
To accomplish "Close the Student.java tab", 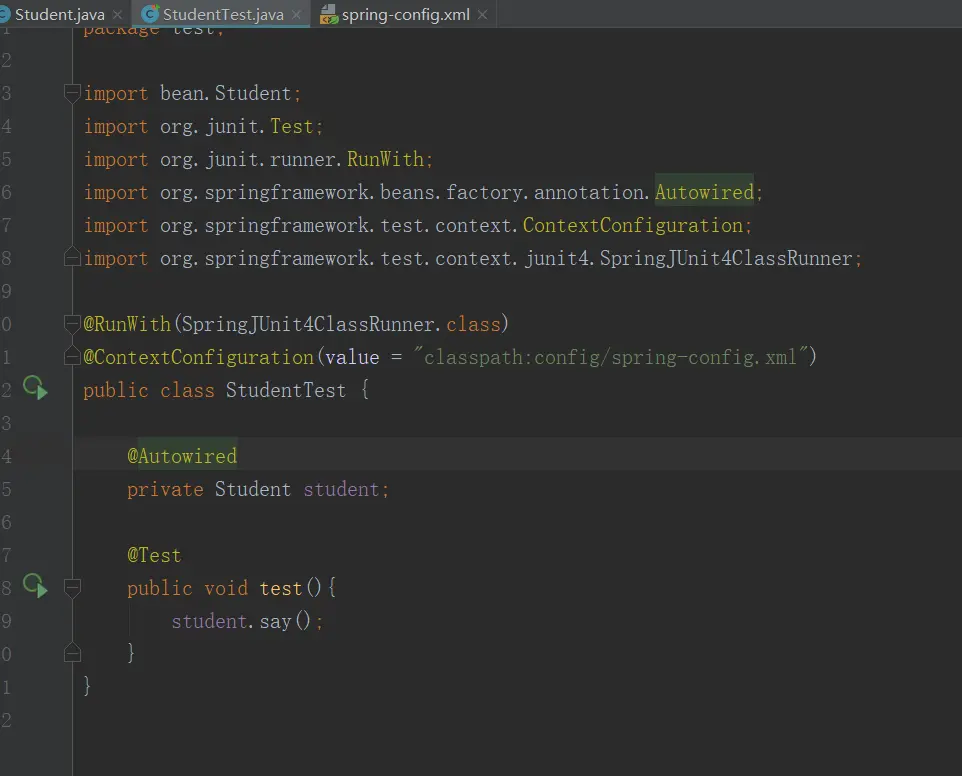I will [x=117, y=14].
